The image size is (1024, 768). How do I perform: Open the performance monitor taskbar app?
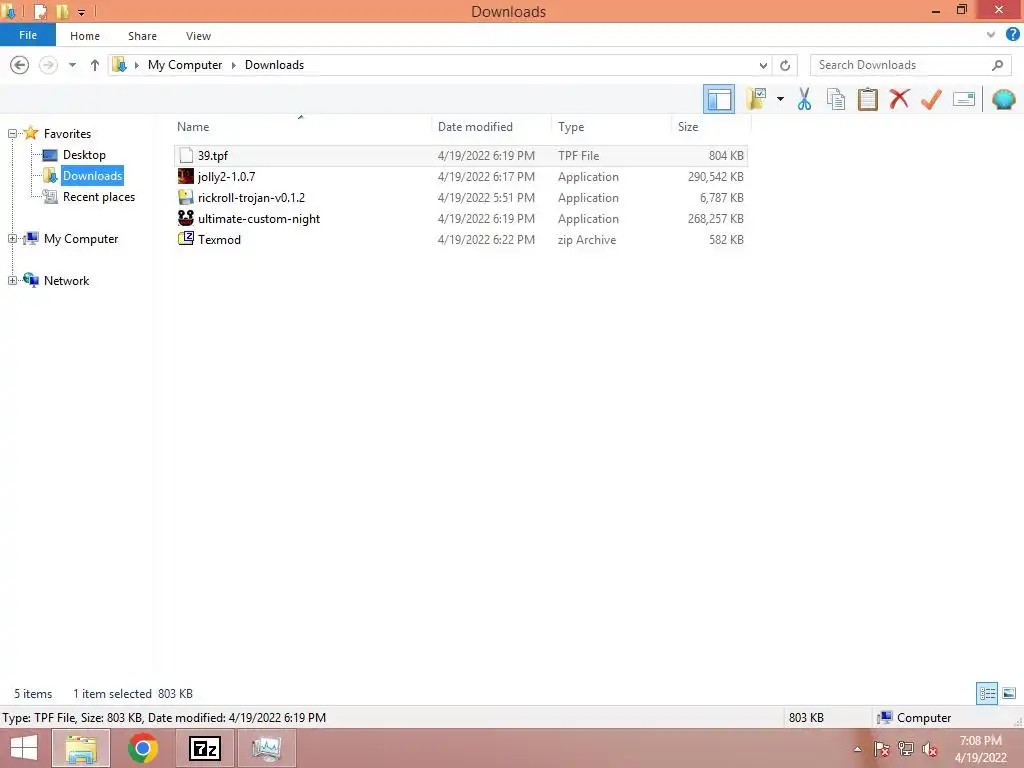(266, 748)
